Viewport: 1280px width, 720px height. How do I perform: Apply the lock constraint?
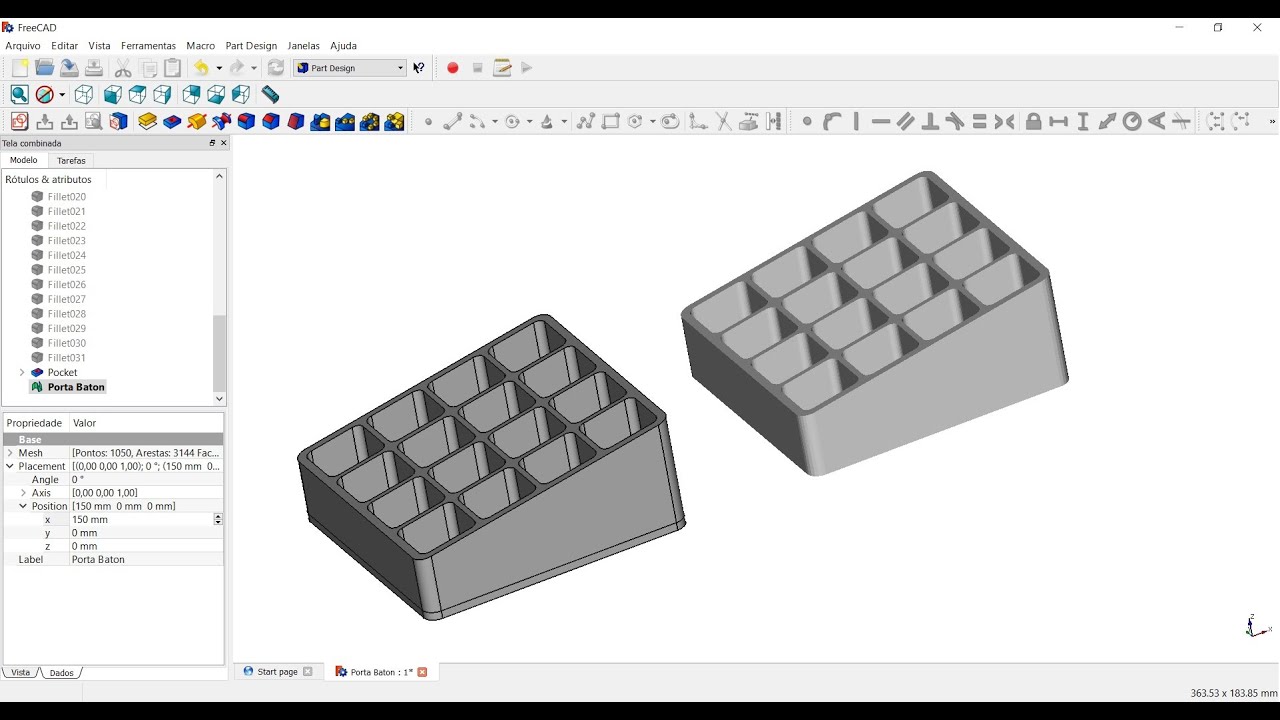pyautogui.click(x=1034, y=122)
